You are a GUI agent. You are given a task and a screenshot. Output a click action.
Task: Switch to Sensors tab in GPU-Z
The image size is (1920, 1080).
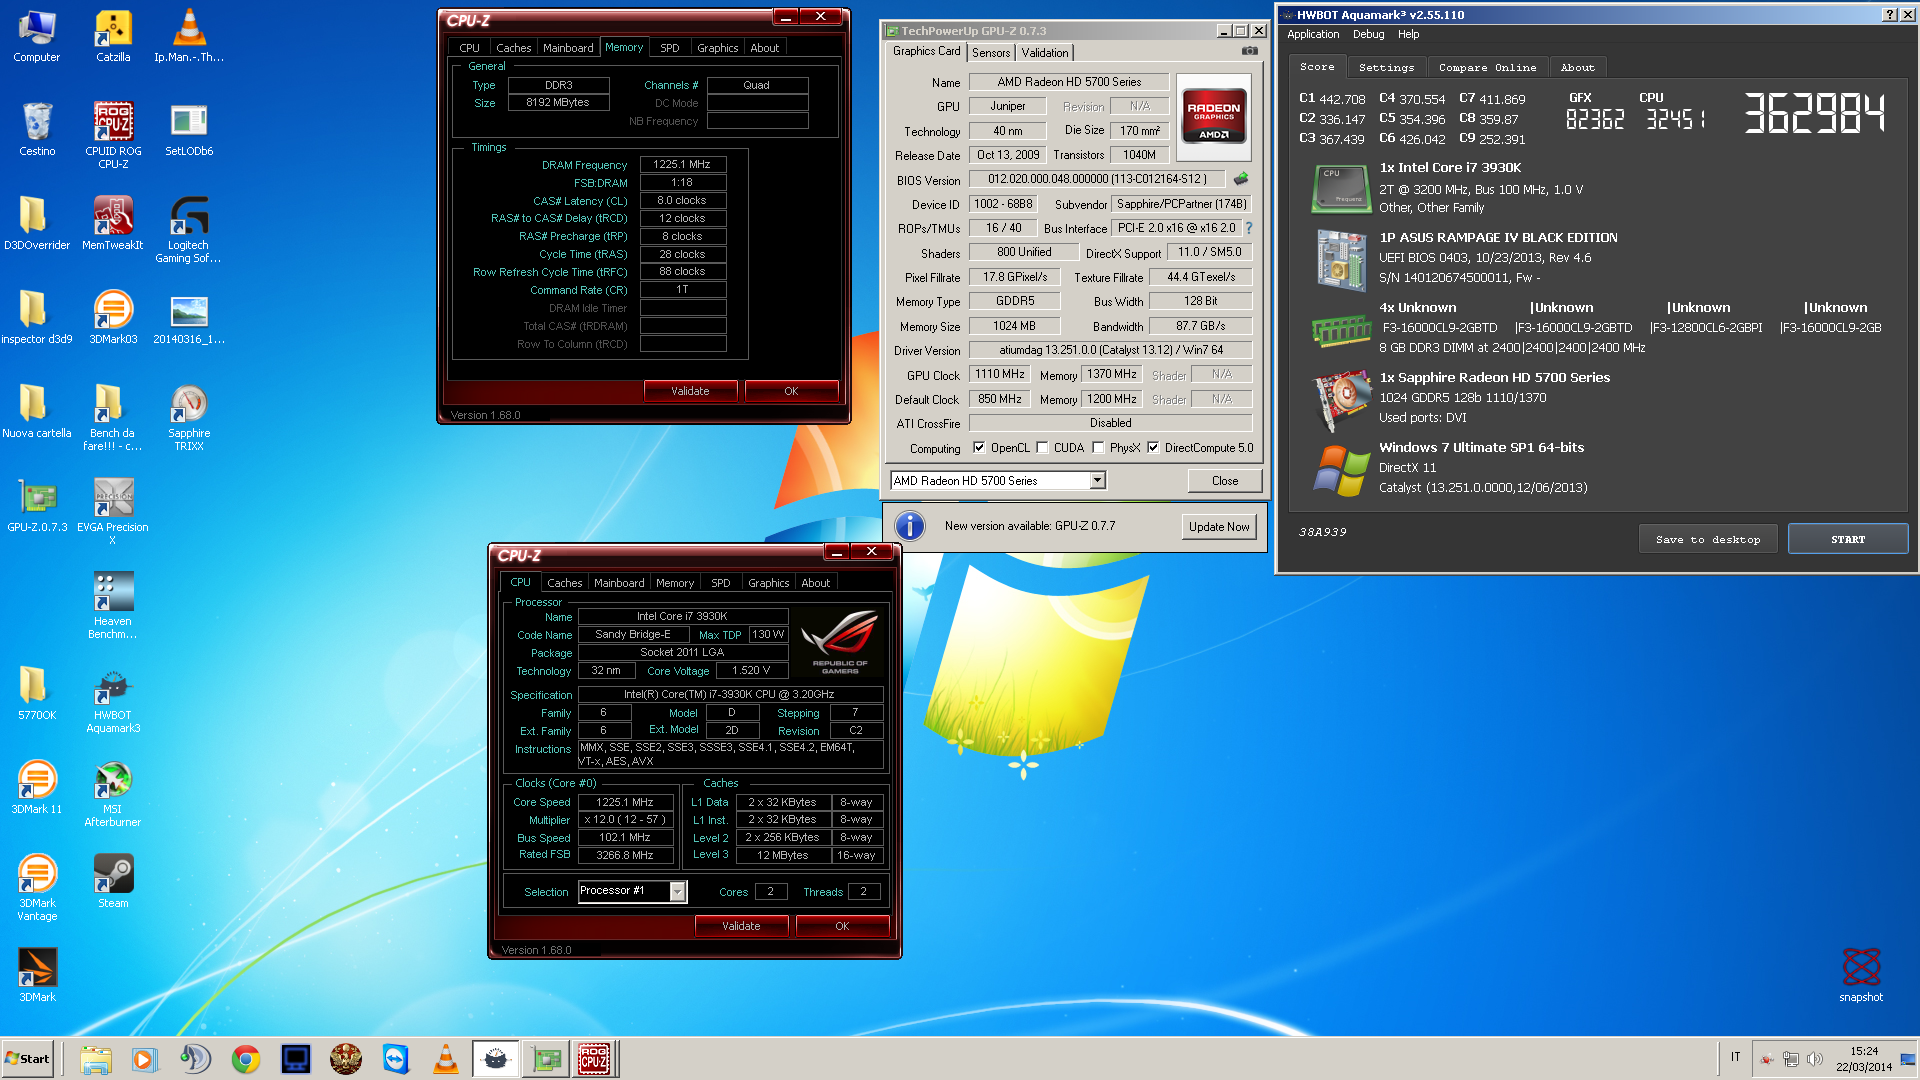coord(991,53)
